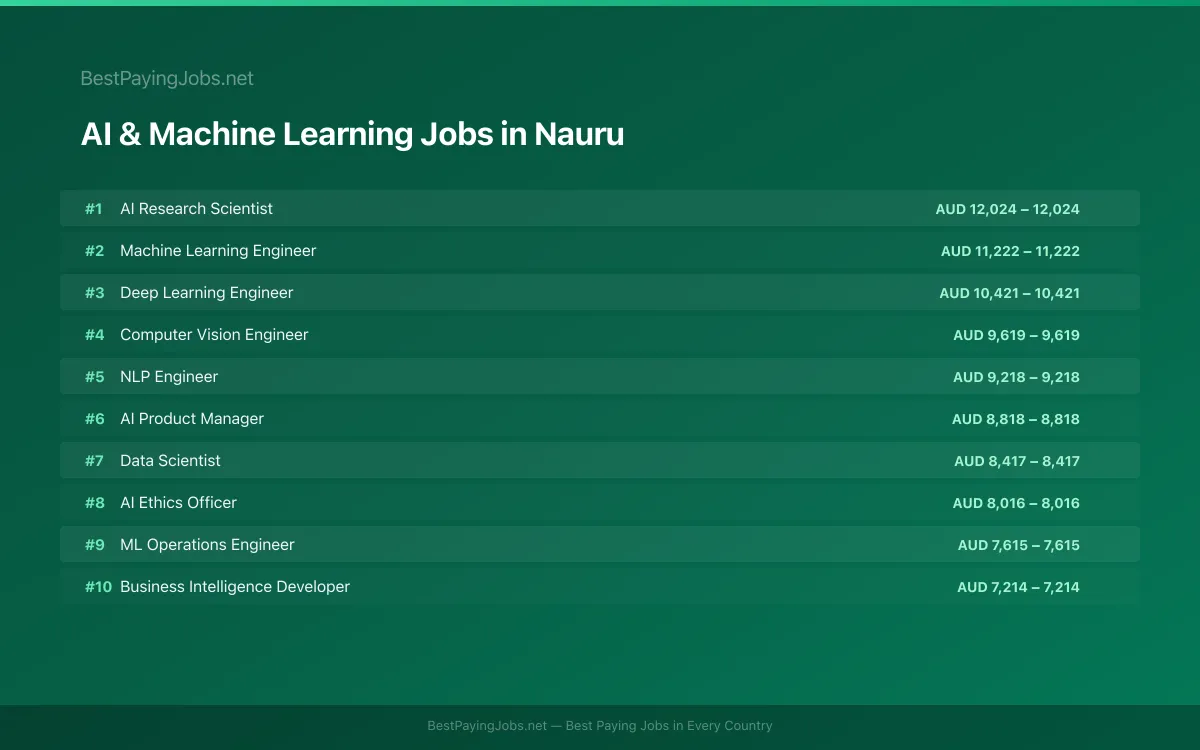1200x750 pixels.
Task: Click salary AUD 10,421 – 10,421
Action: pyautogui.click(x=1010, y=293)
